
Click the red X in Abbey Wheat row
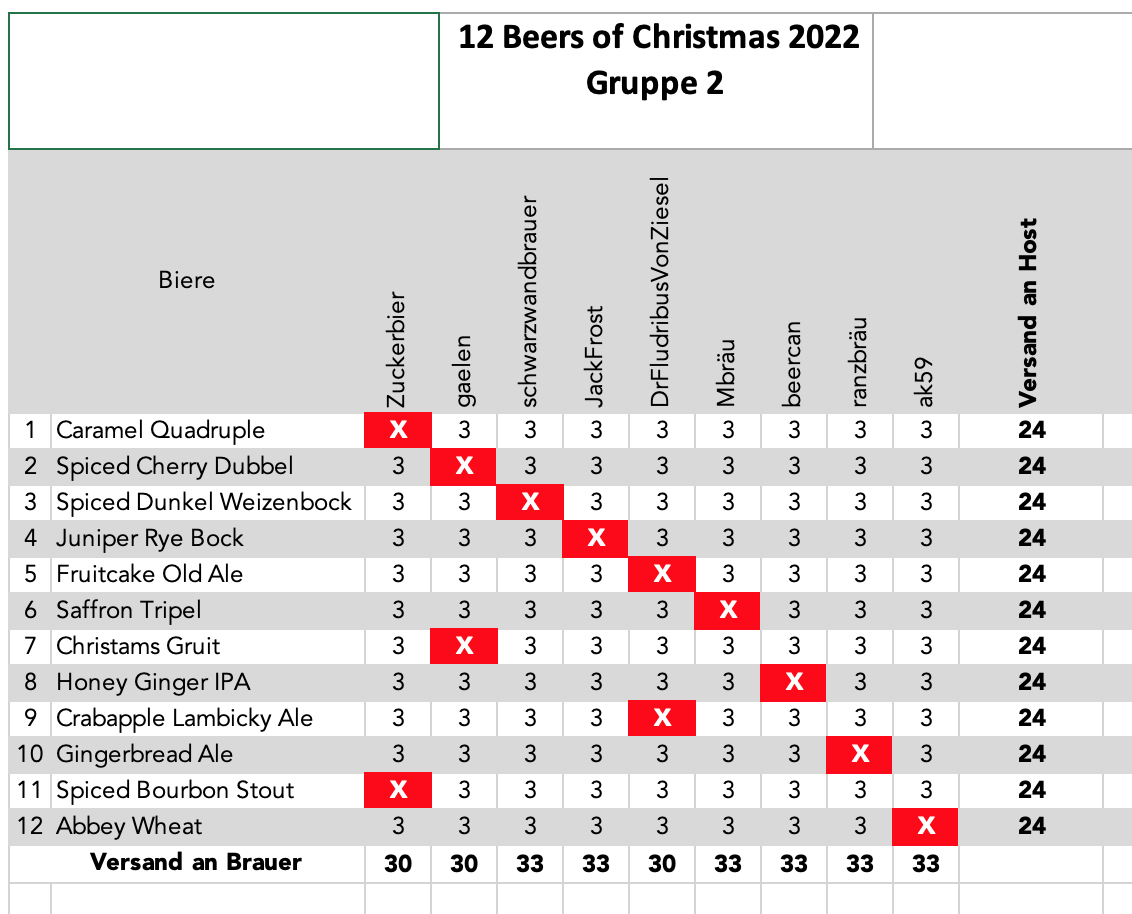[926, 826]
